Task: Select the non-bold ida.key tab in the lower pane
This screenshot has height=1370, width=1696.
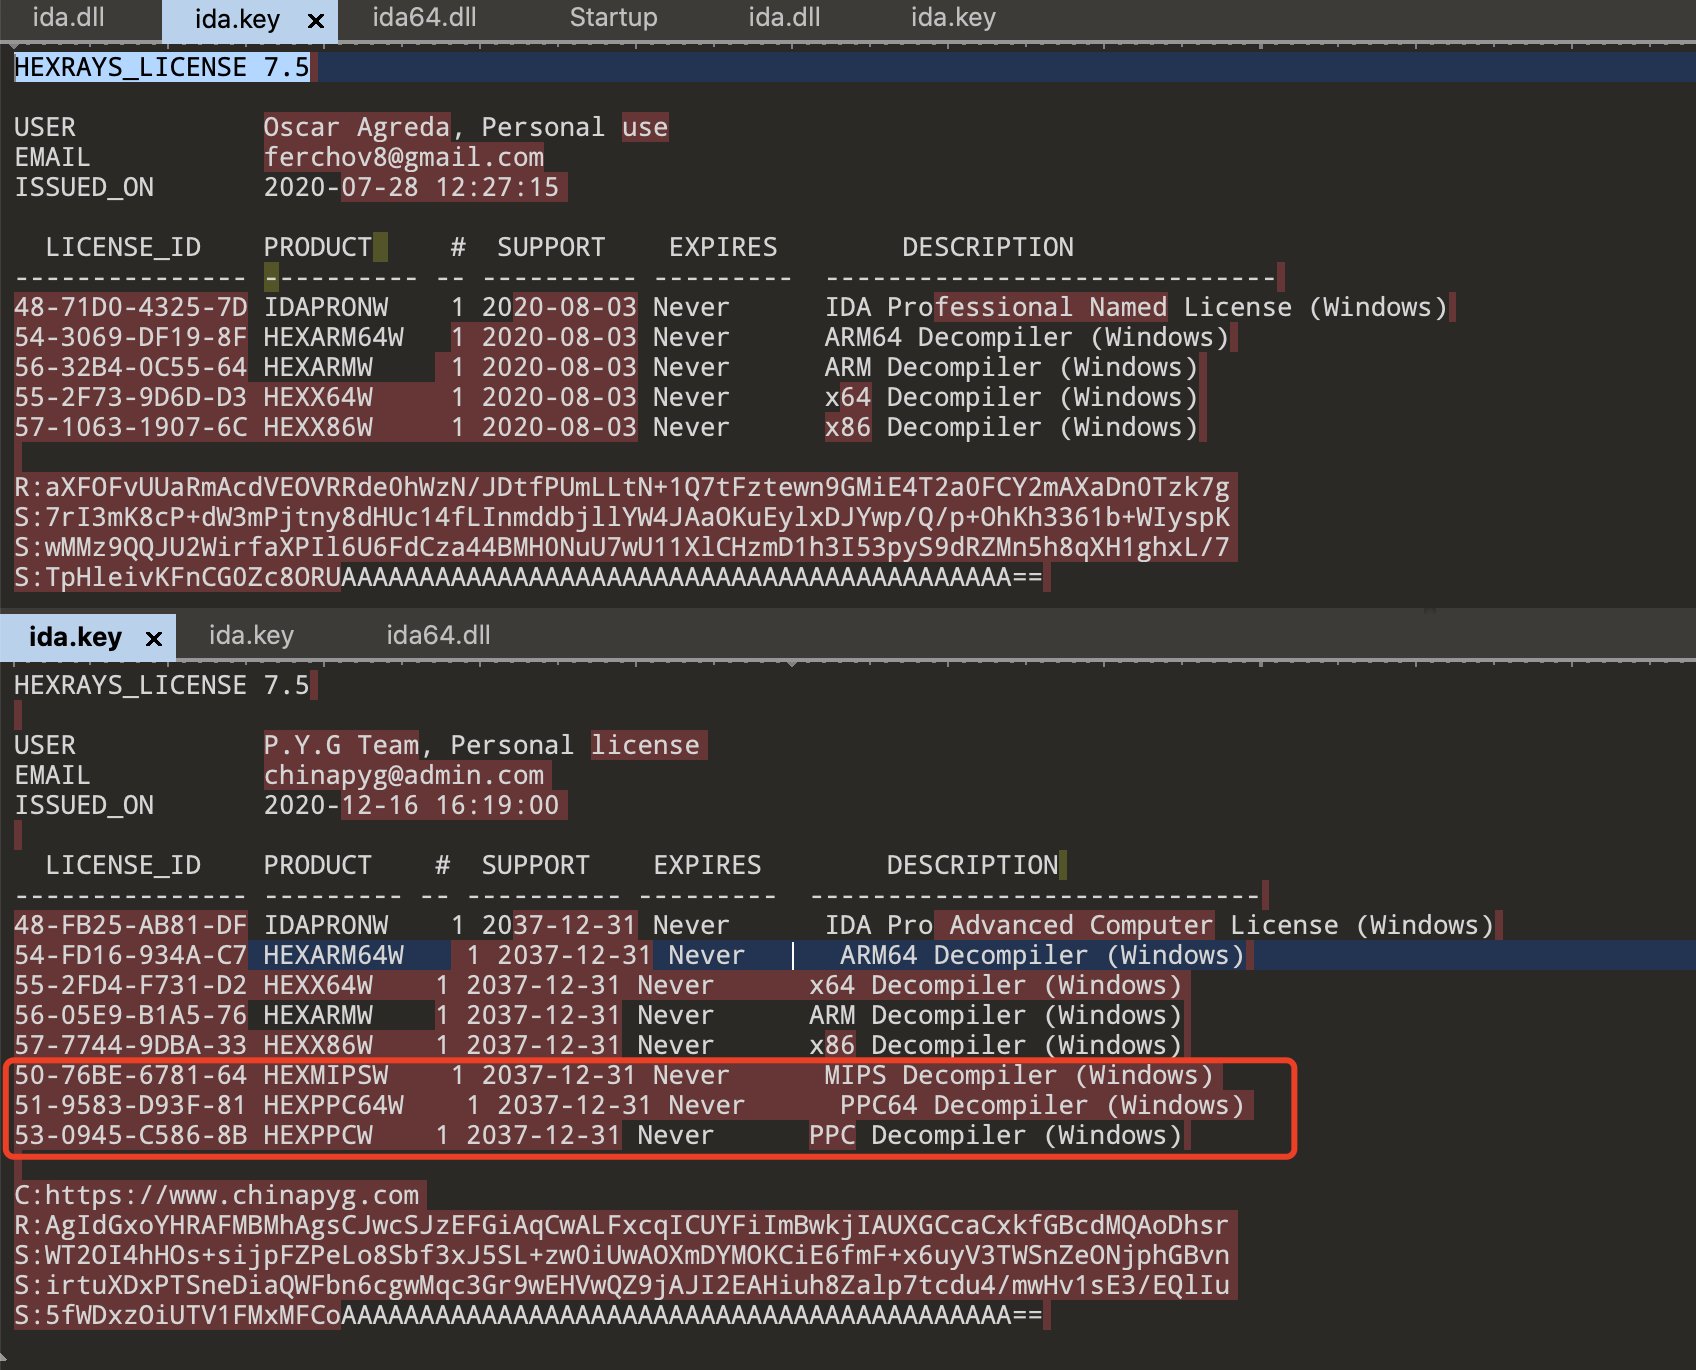Action: 251,636
